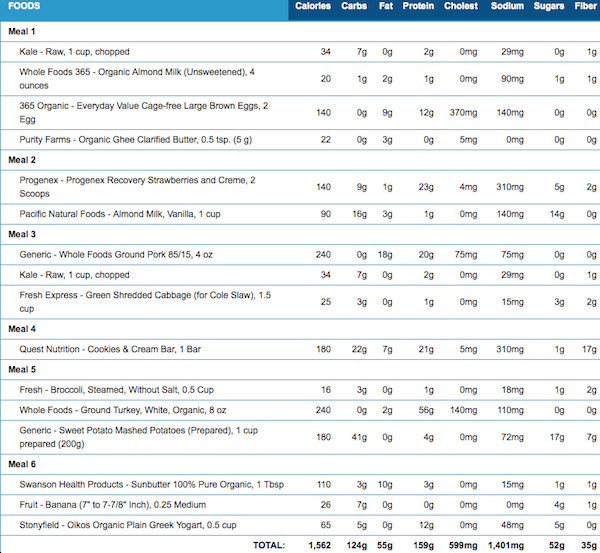Click 48mg sodium in Greek Yogart row
Screen dimensions: 600x553
pos(512,525)
